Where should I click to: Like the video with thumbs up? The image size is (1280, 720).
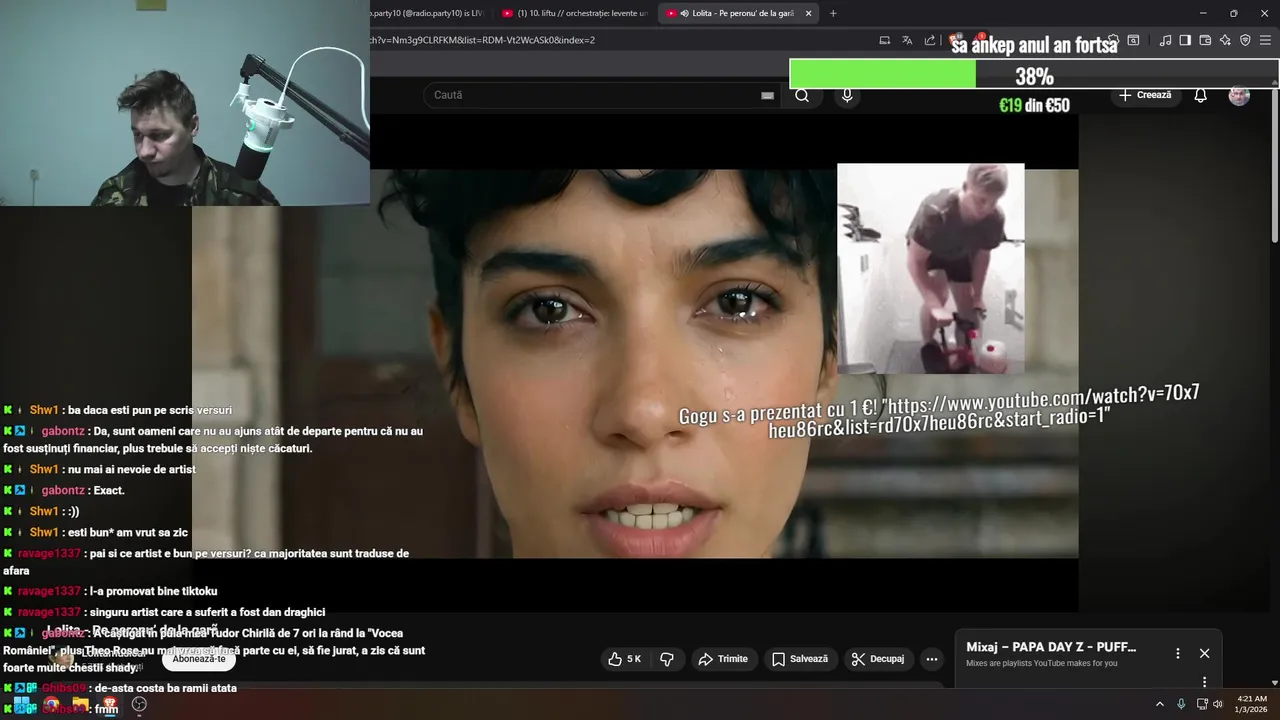coord(625,659)
